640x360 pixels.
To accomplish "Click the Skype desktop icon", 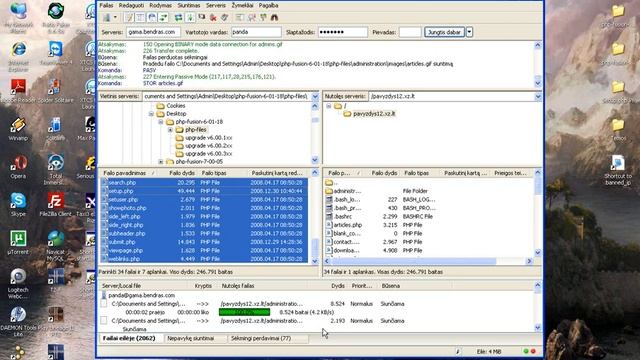I will [x=18, y=205].
